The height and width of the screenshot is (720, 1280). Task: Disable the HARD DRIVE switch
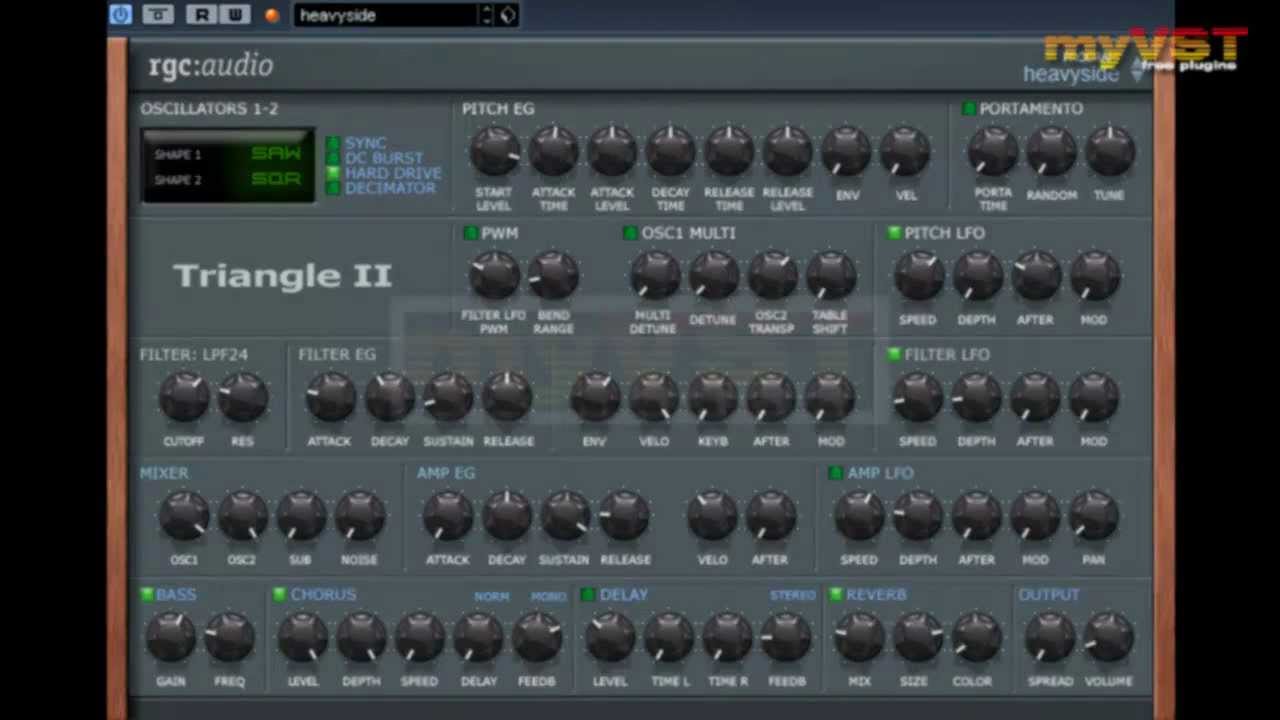(x=333, y=173)
